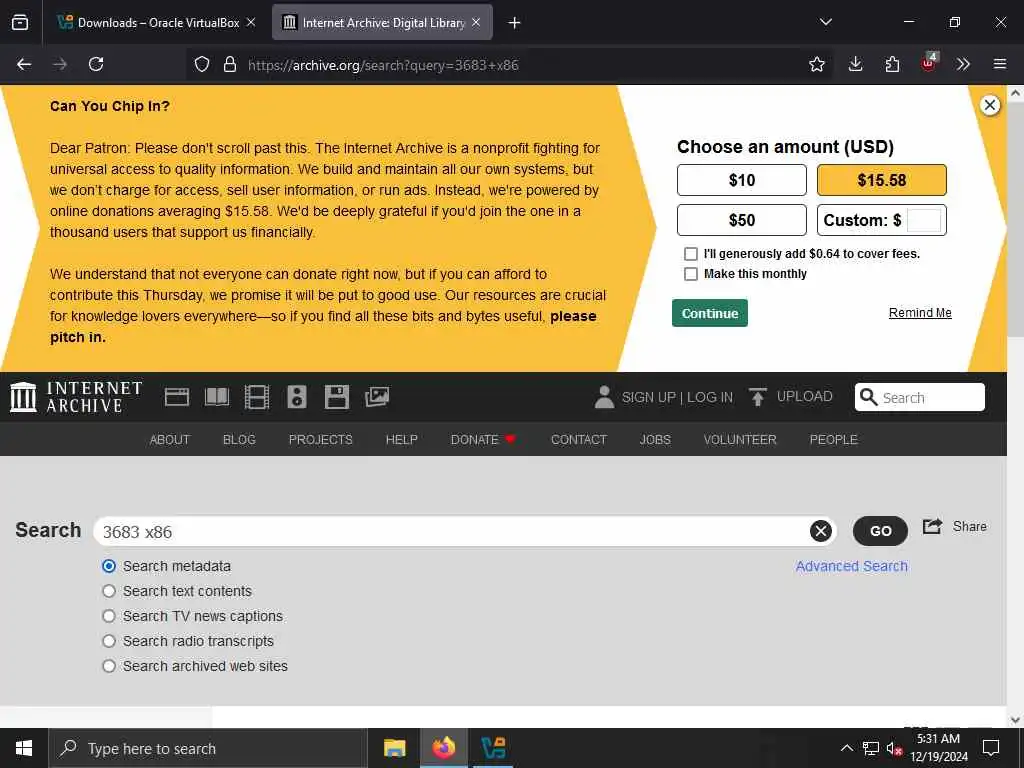Open the Software floppy disk icon
The height and width of the screenshot is (768, 1024).
point(337,397)
